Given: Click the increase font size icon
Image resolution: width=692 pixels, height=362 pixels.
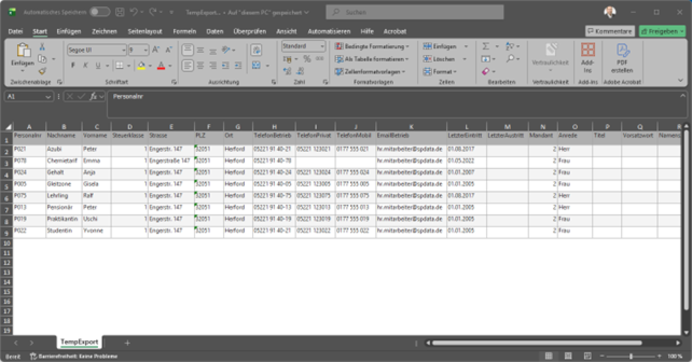Looking at the screenshot, I should click(156, 50).
